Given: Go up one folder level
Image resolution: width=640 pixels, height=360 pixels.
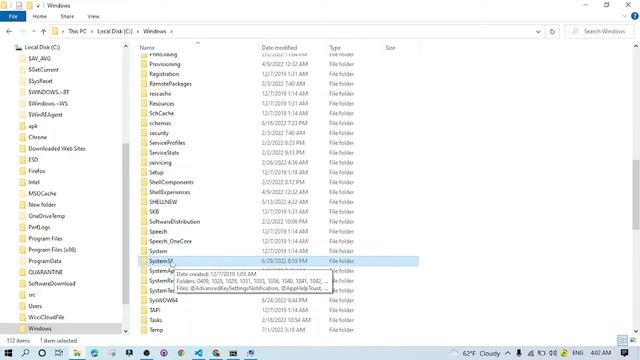Looking at the screenshot, I should point(43,31).
